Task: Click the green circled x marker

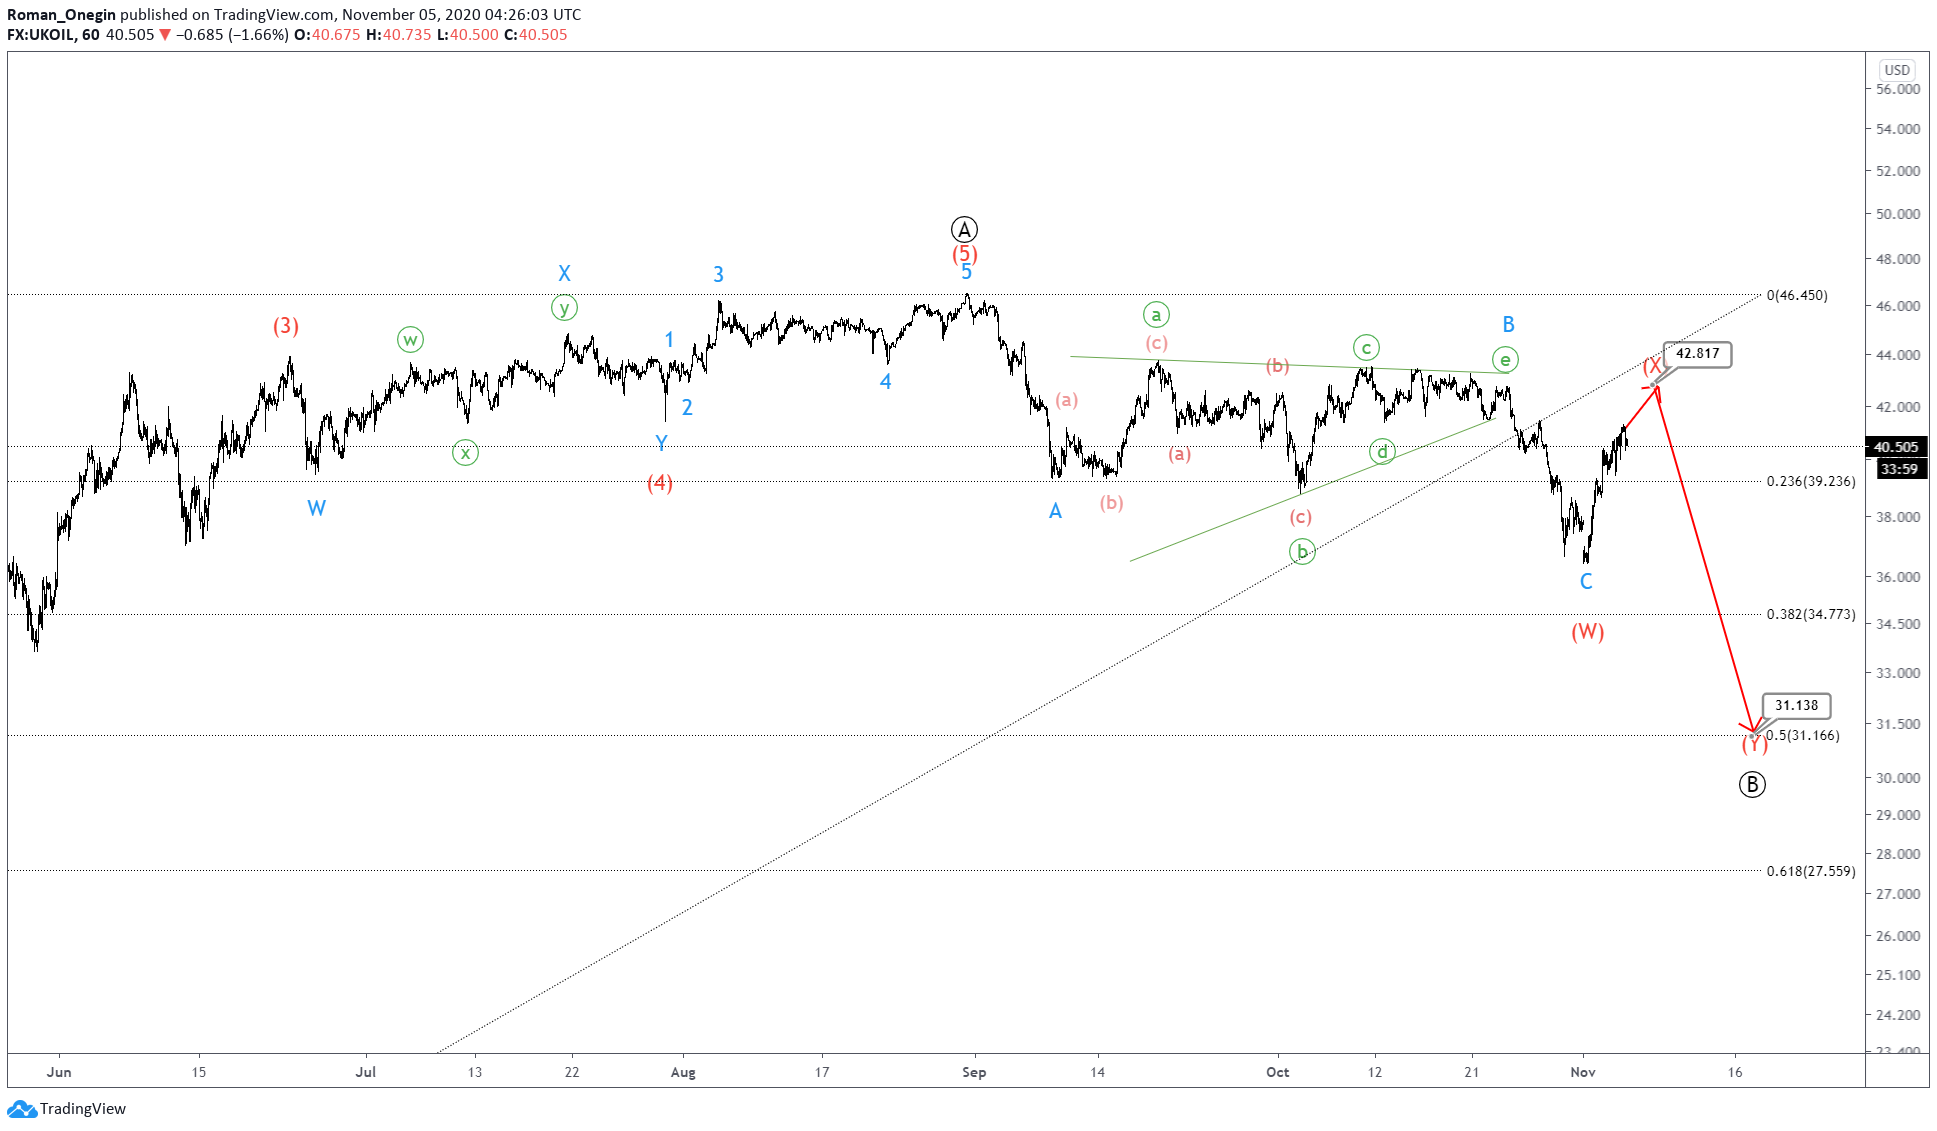Action: pos(465,453)
